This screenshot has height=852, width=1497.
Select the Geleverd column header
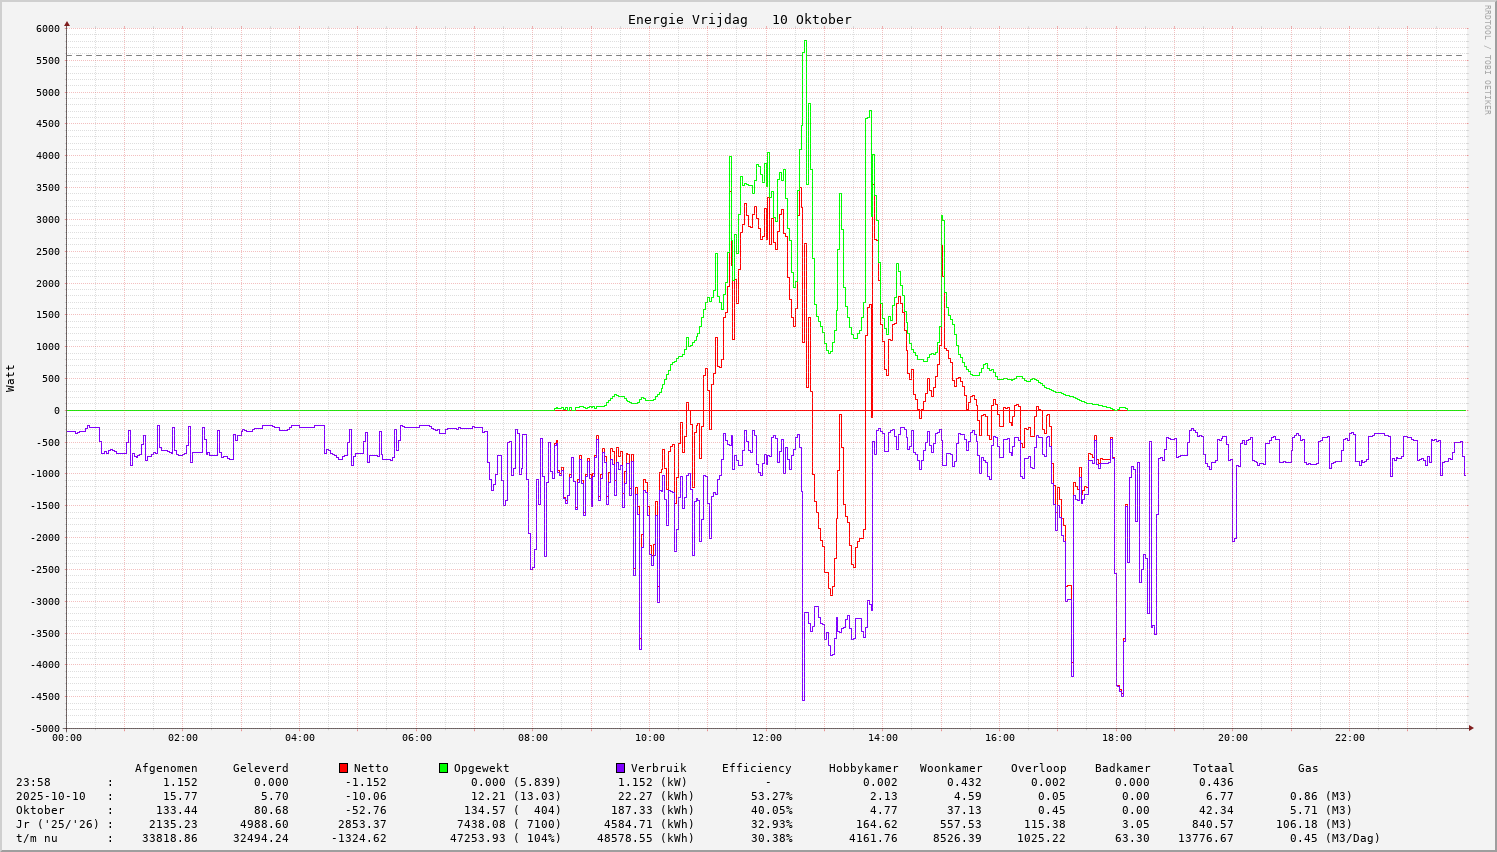pos(260,768)
